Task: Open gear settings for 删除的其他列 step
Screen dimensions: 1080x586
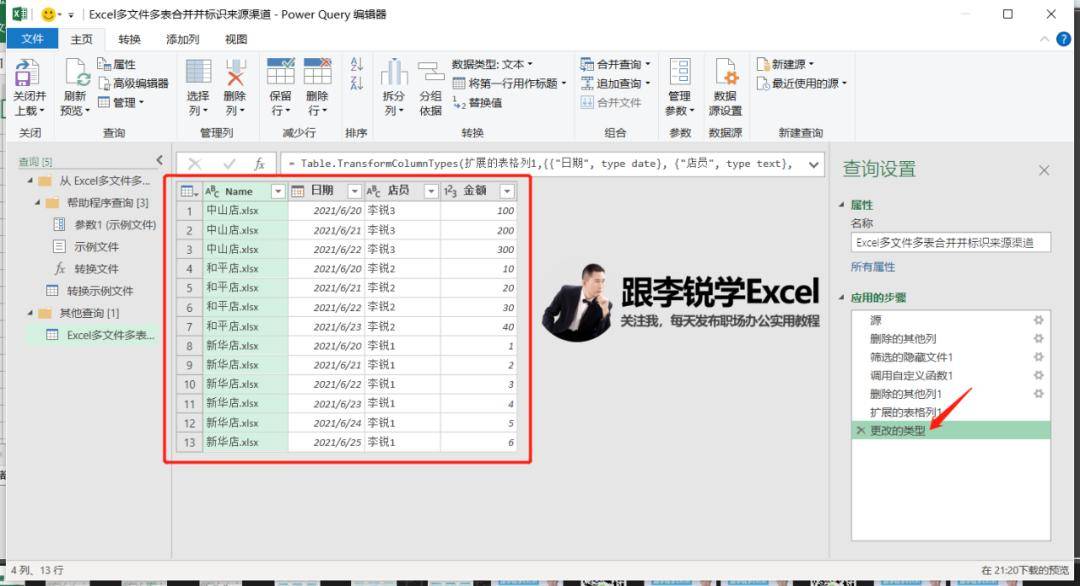Action: (x=1038, y=339)
